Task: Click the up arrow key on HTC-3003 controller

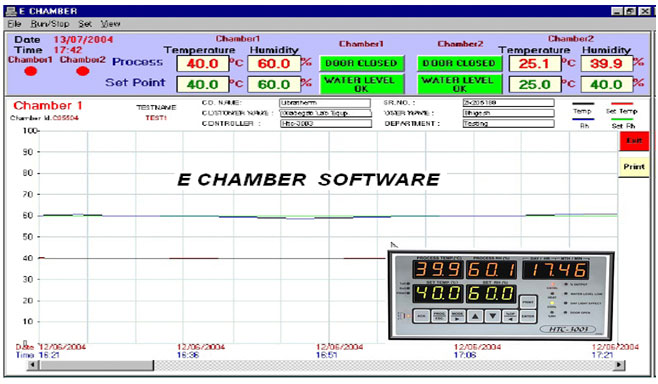Action: click(475, 316)
